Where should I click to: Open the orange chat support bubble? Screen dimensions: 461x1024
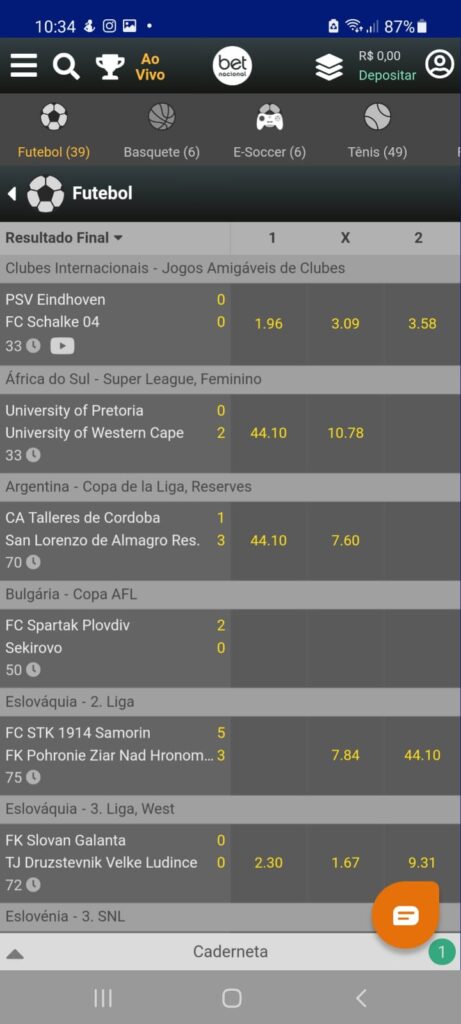coord(405,916)
